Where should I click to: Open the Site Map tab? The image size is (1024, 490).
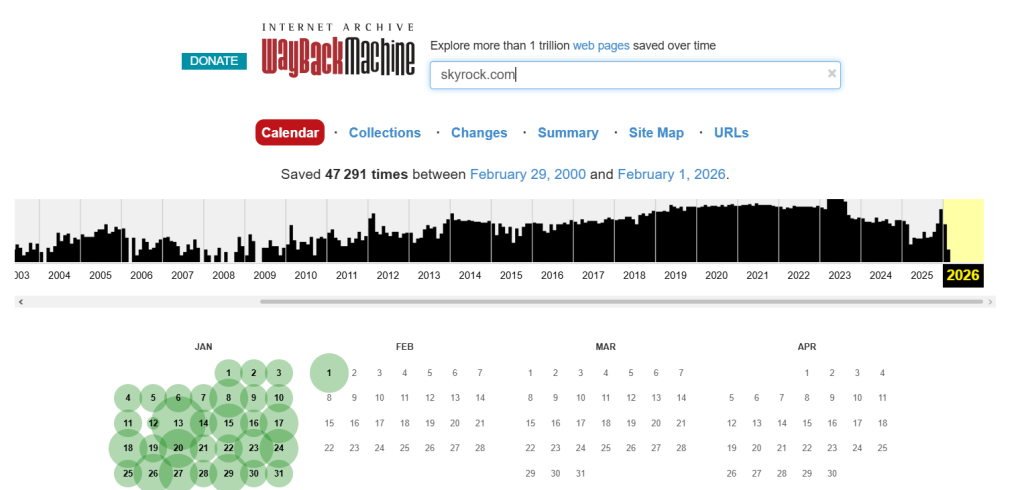pyautogui.click(x=656, y=133)
